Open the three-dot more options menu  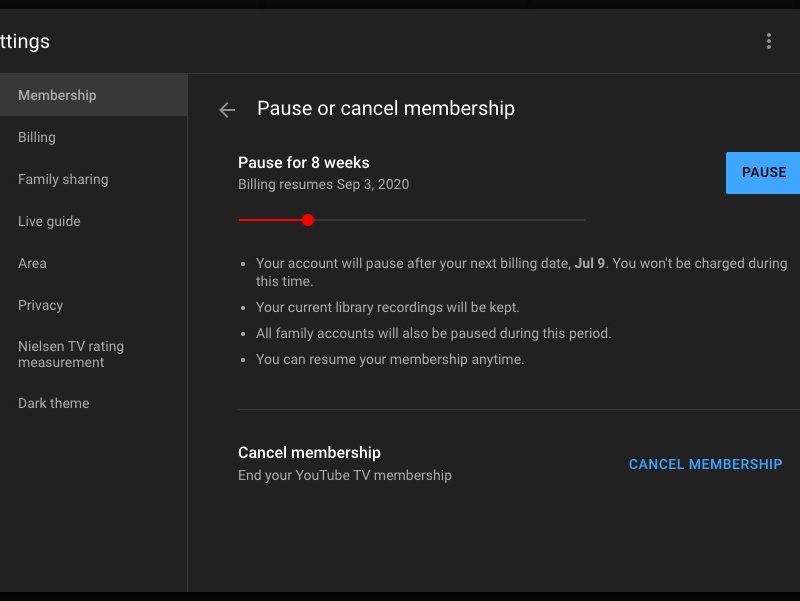coord(768,41)
